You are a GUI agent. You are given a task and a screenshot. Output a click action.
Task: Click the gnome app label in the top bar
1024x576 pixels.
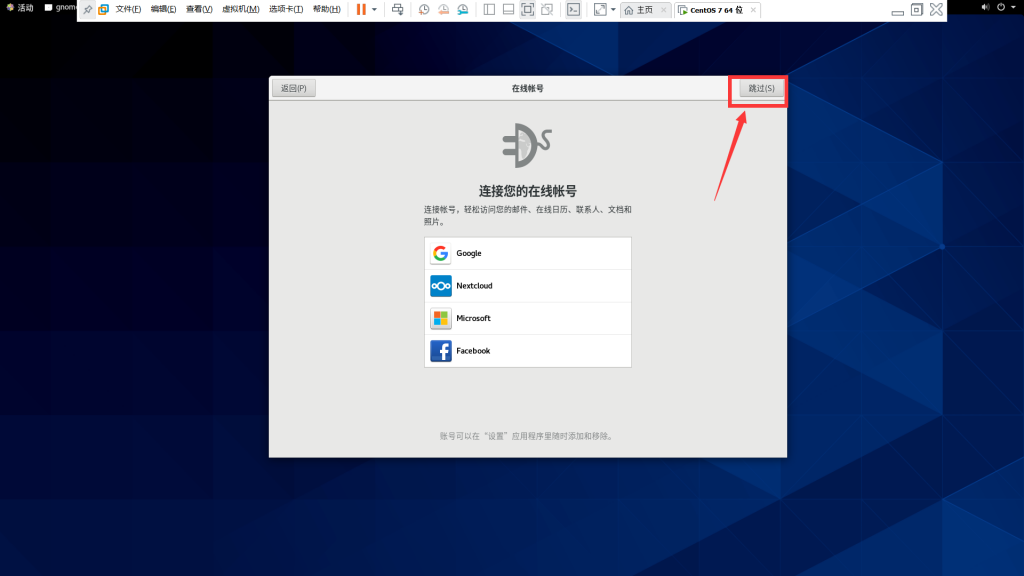tap(60, 7)
